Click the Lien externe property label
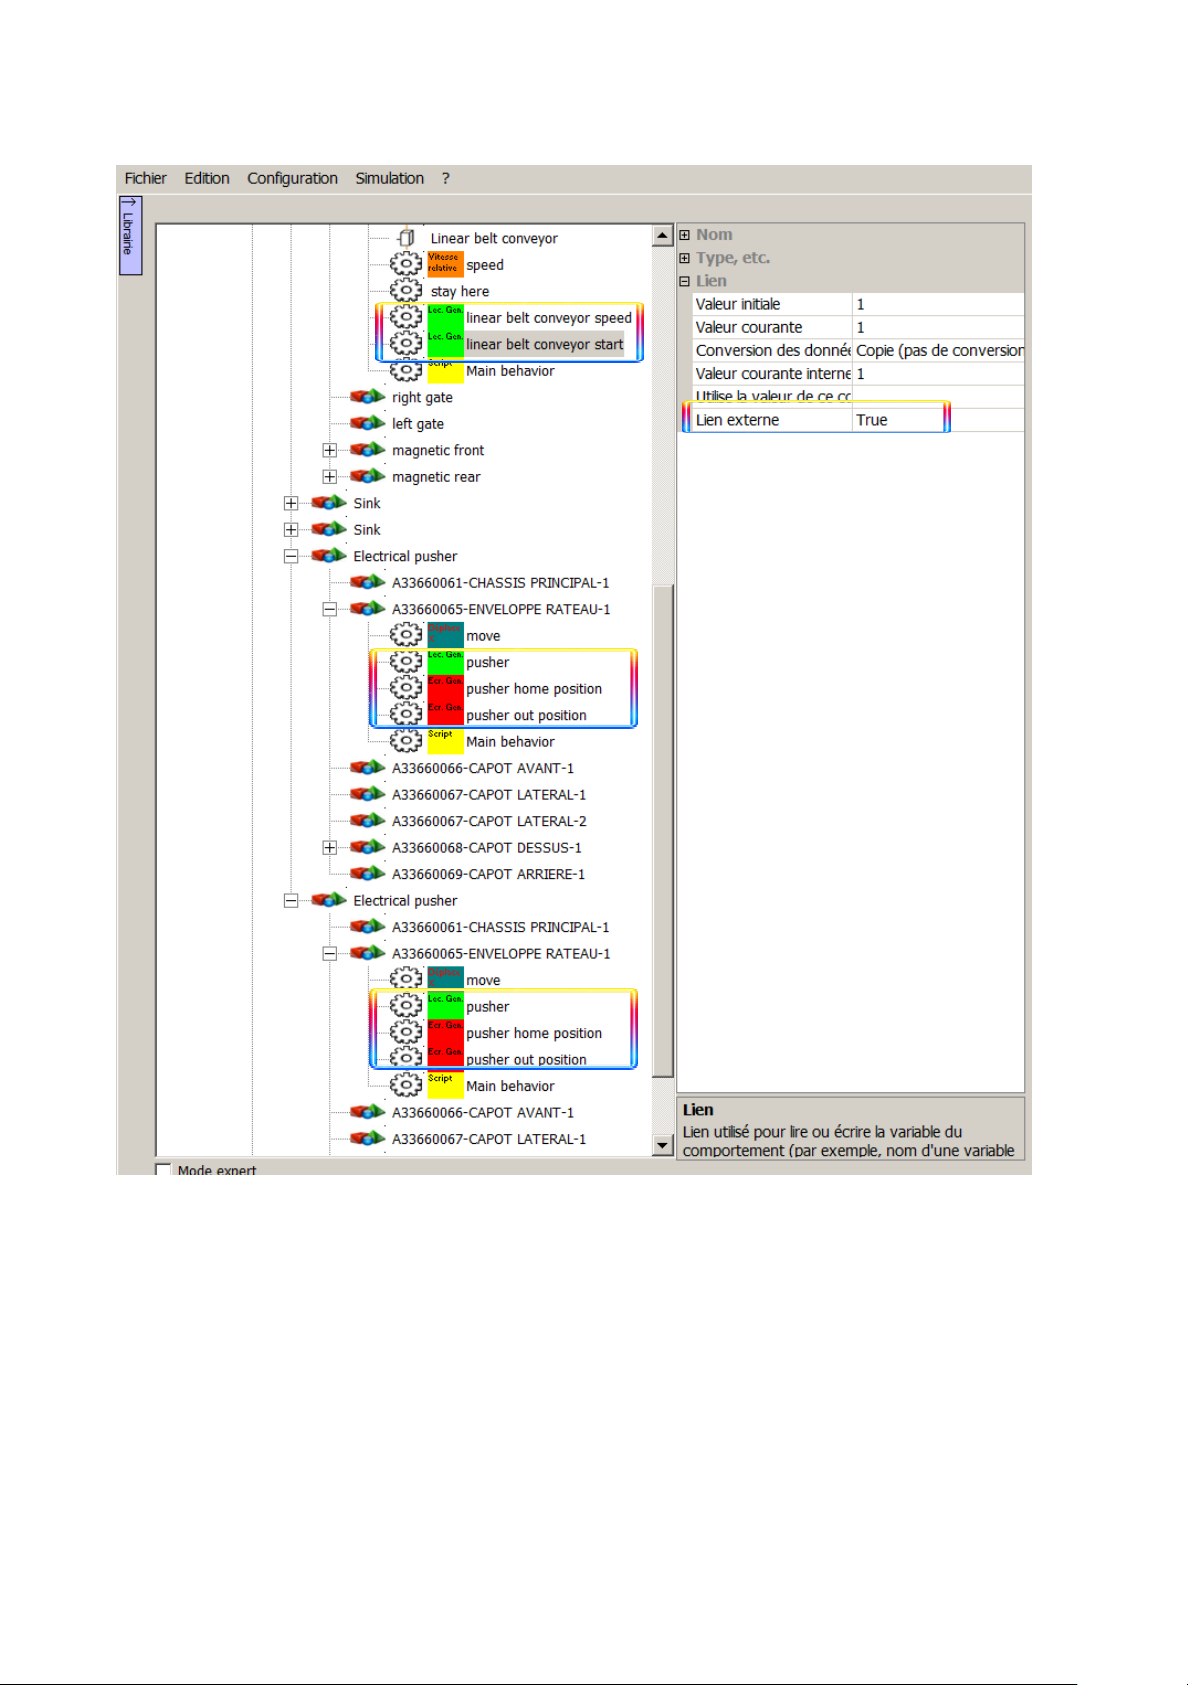 pos(738,420)
